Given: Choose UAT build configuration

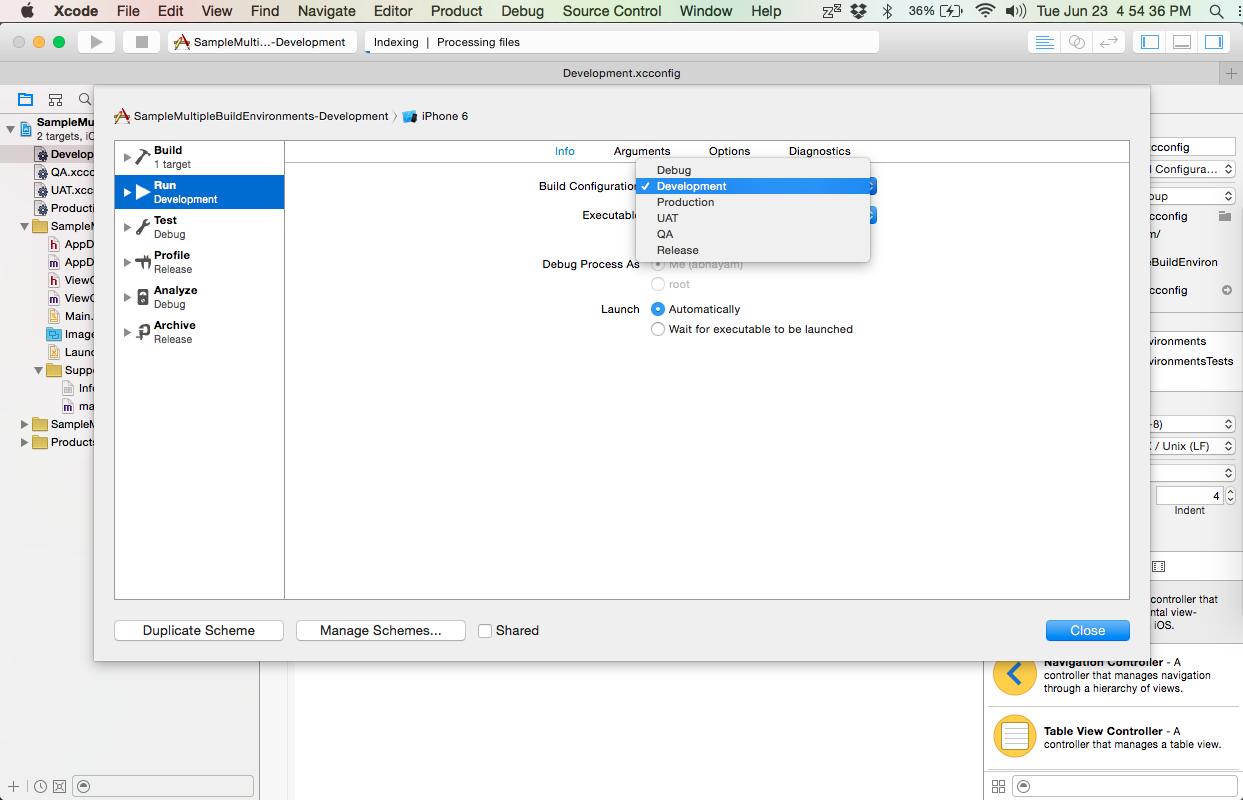Looking at the screenshot, I should (753, 218).
